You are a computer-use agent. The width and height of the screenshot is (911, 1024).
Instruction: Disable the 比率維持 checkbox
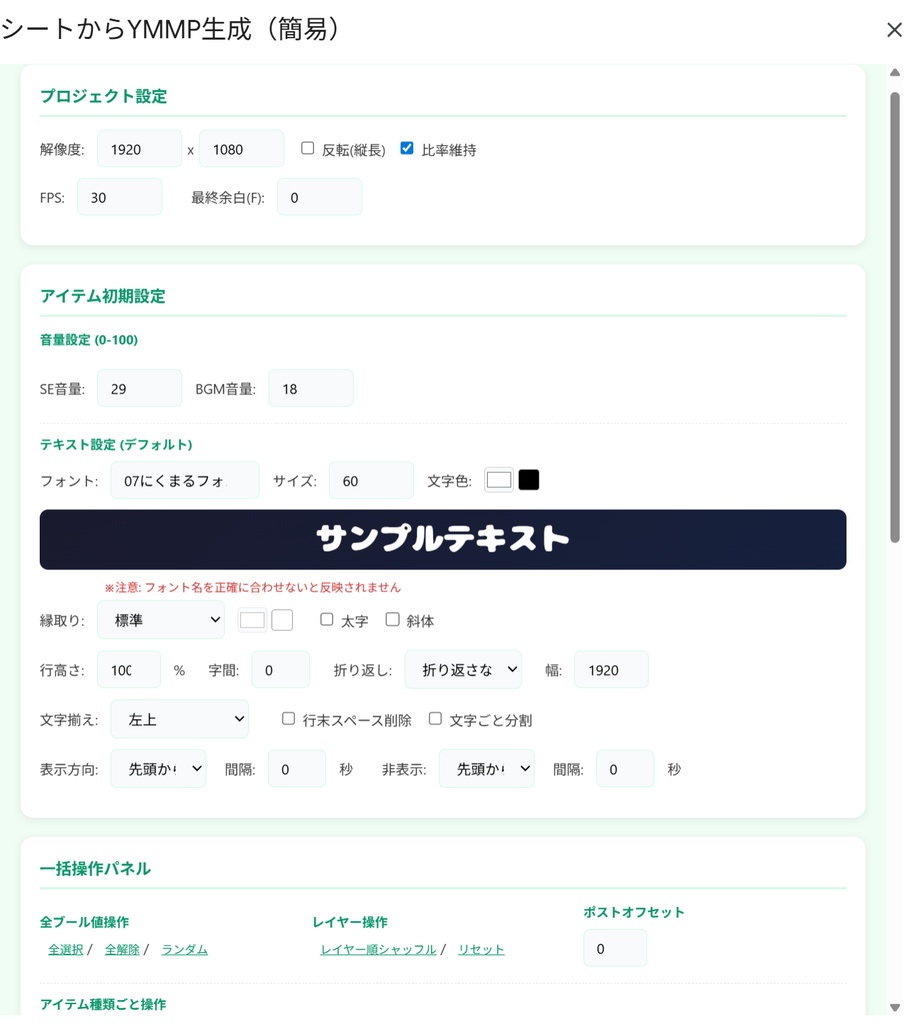coord(406,147)
